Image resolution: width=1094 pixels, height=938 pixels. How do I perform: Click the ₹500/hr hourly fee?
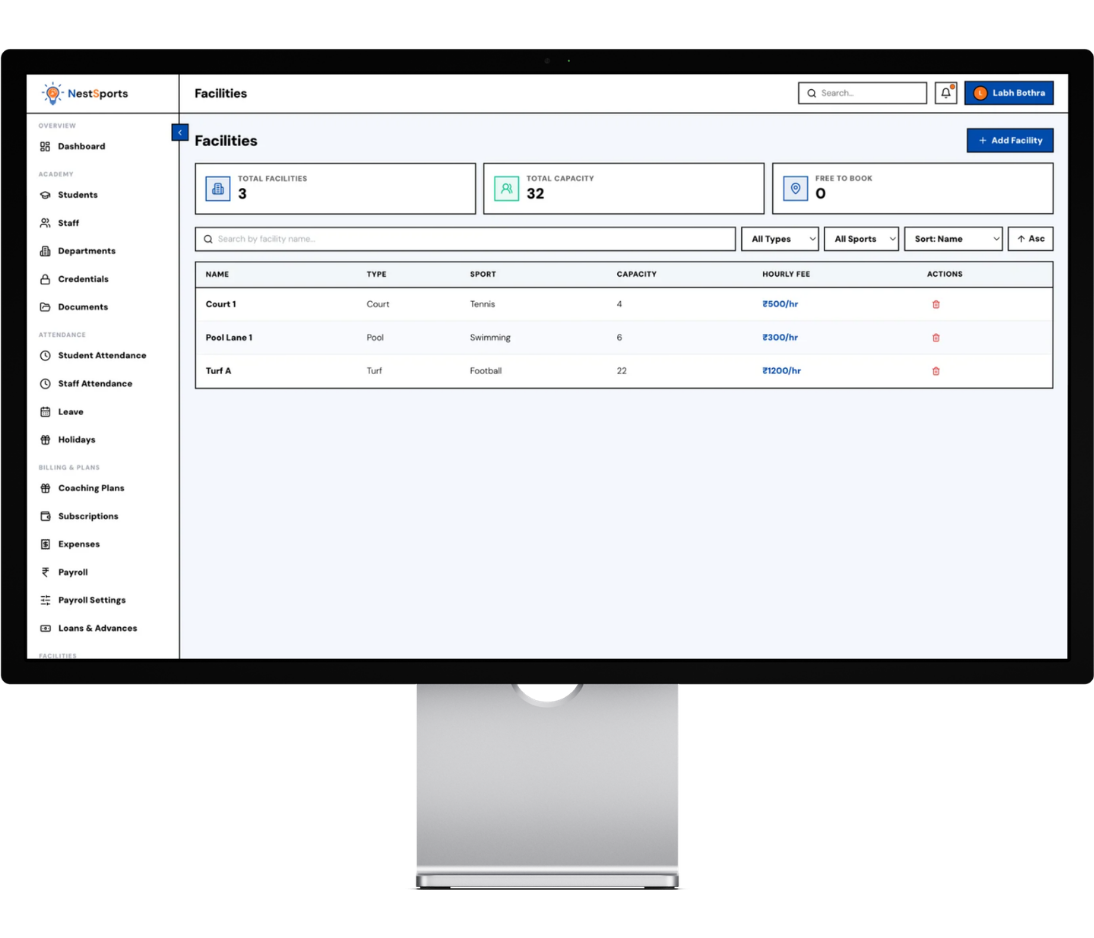[780, 304]
